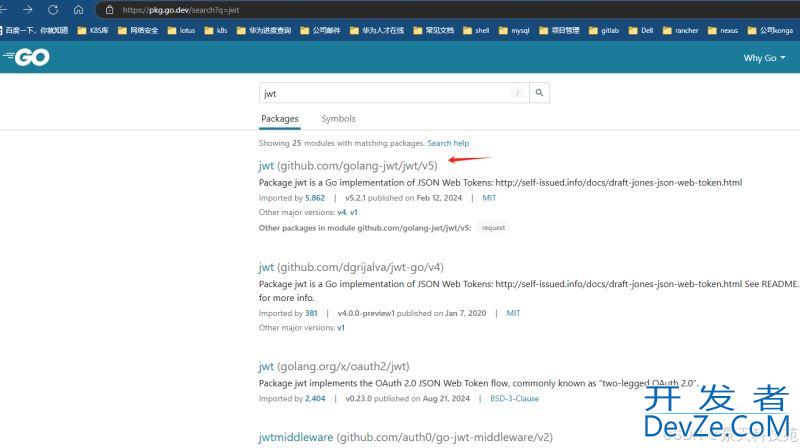
Task: Open the MIT license link for golang-jwt
Action: coord(489,197)
